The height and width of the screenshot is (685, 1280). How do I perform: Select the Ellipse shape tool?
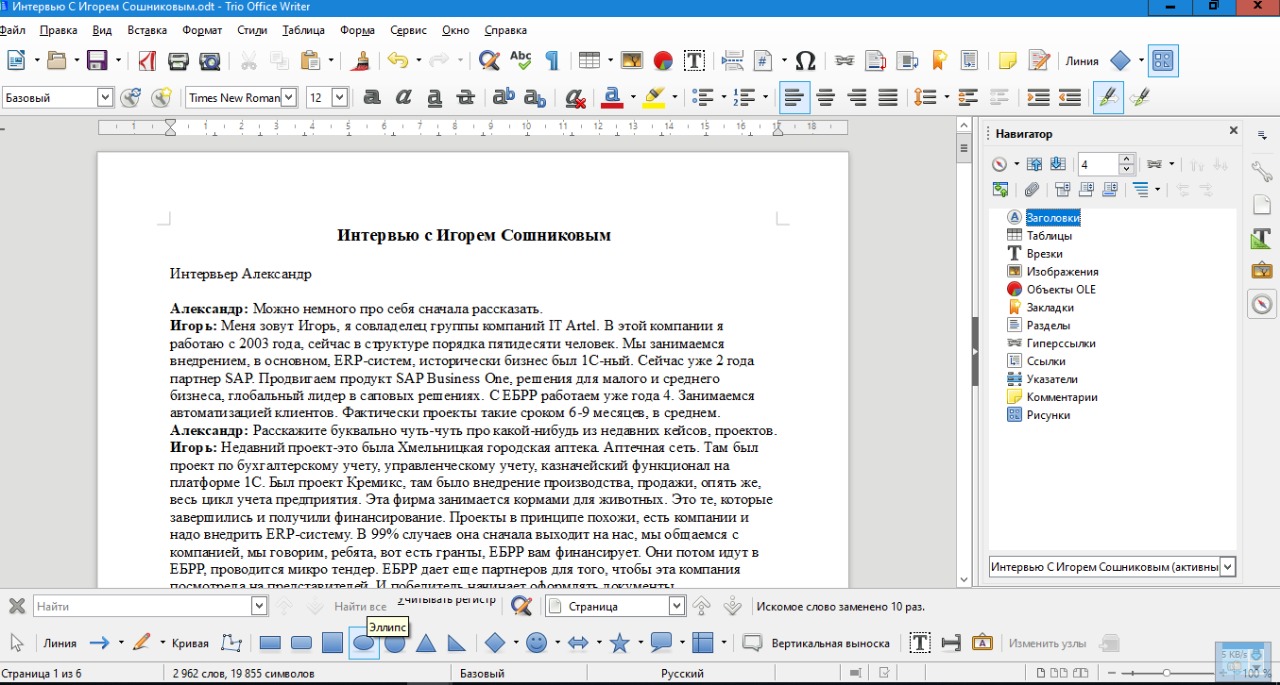pos(364,643)
